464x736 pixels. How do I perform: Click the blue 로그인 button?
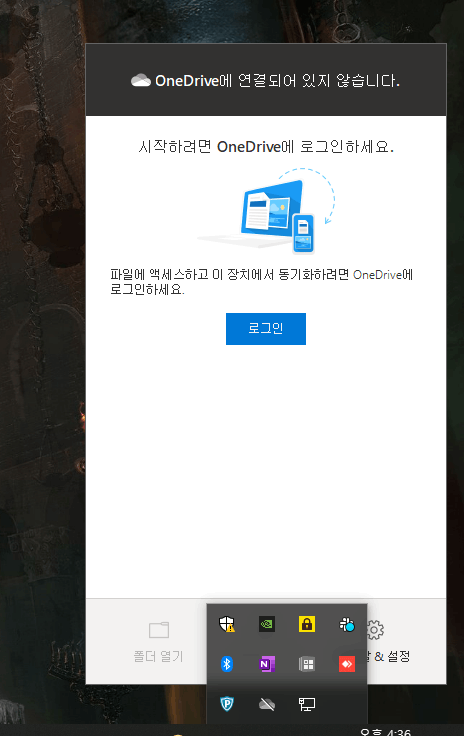click(x=266, y=329)
